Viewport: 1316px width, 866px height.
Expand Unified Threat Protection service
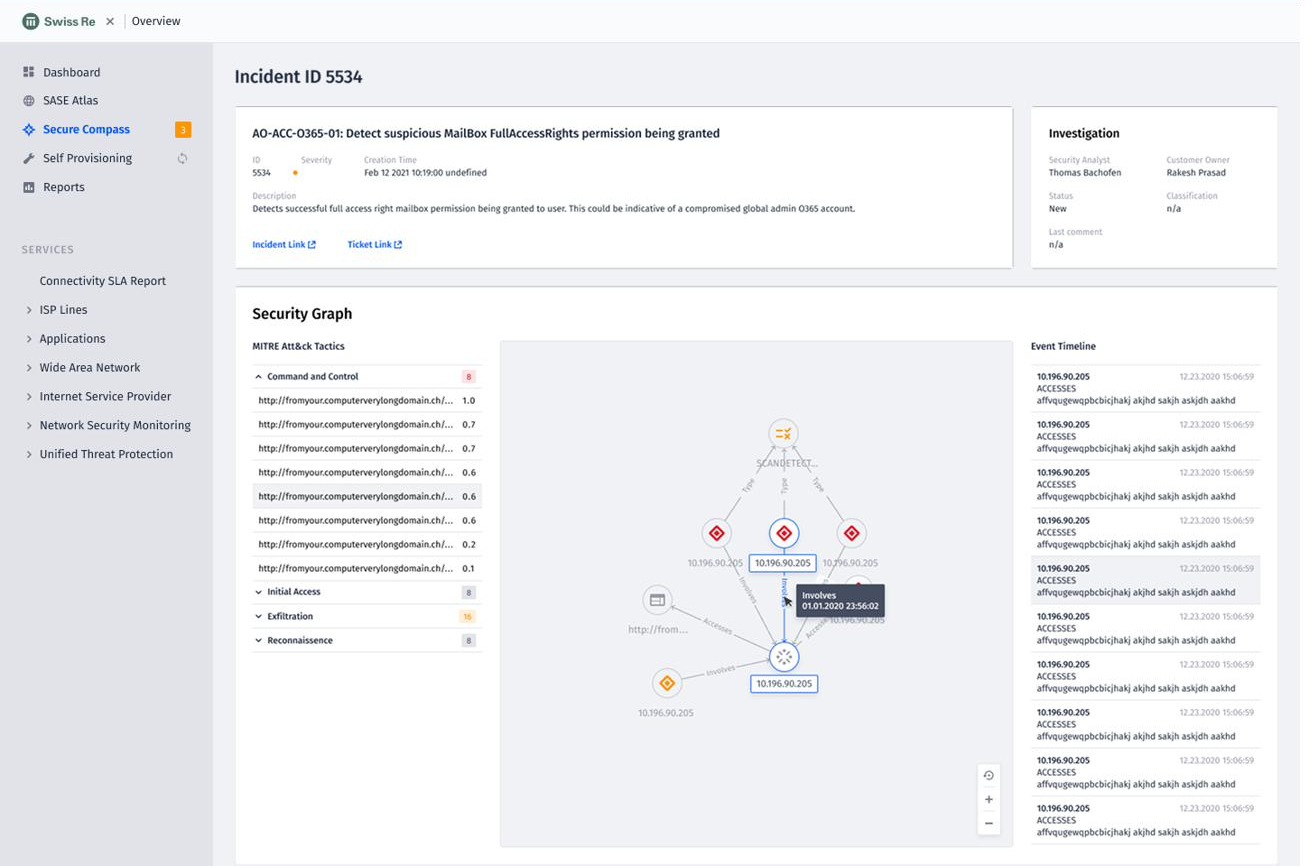106,454
